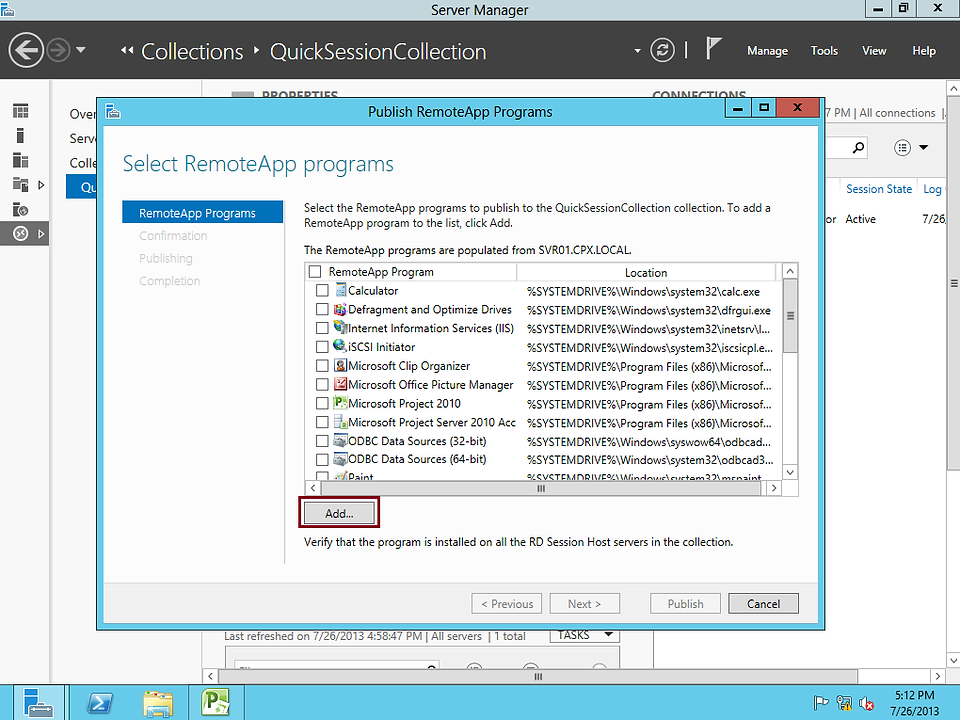This screenshot has width=960, height=720.
Task: Click the Microsoft Clip Organizer icon
Action: 340,366
